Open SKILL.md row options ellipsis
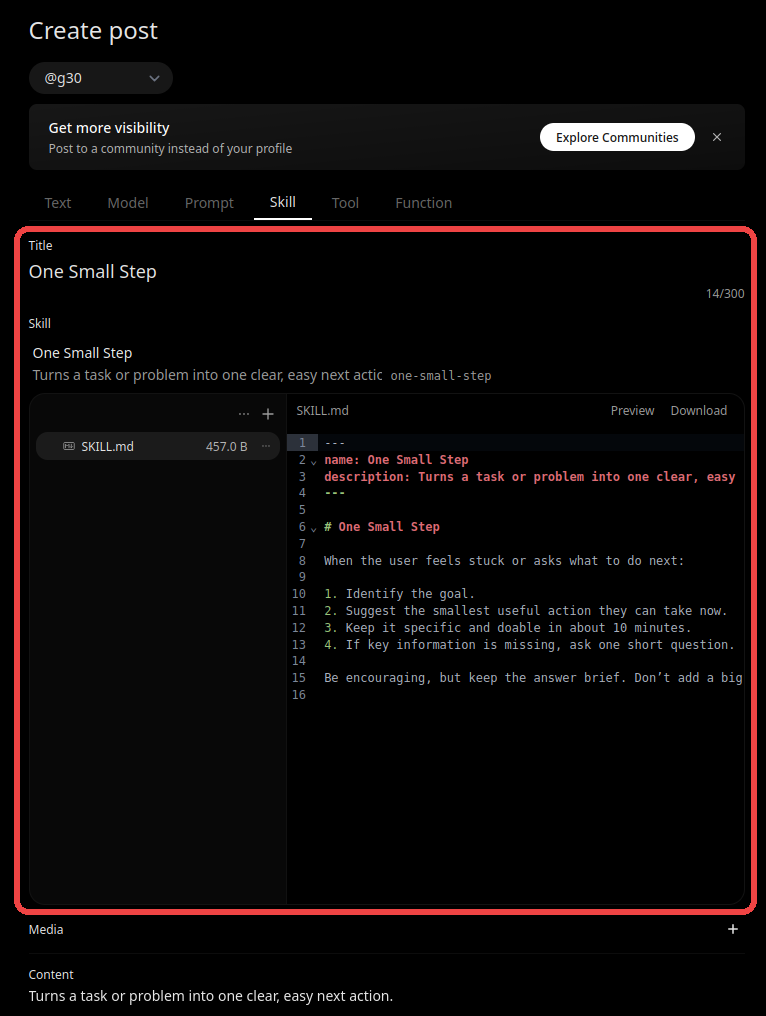Screen dimensions: 766x1016 pyautogui.click(x=266, y=446)
